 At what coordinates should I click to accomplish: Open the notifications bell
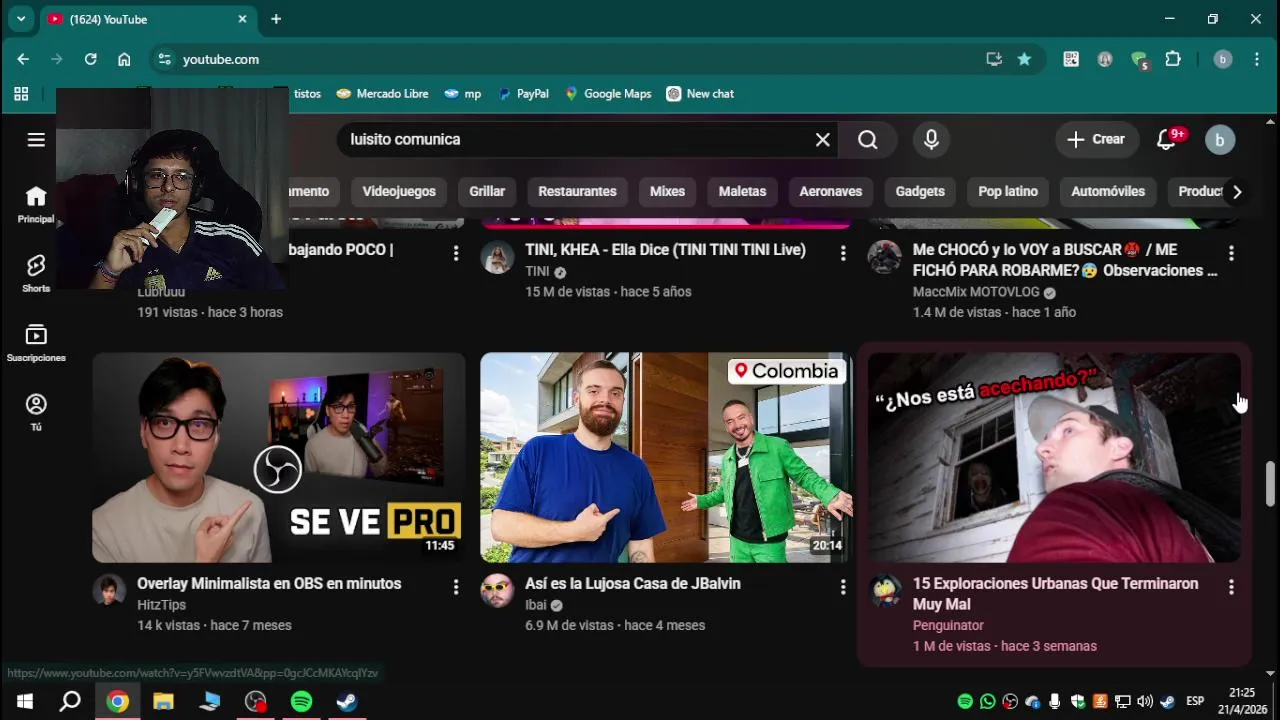[x=1166, y=140]
